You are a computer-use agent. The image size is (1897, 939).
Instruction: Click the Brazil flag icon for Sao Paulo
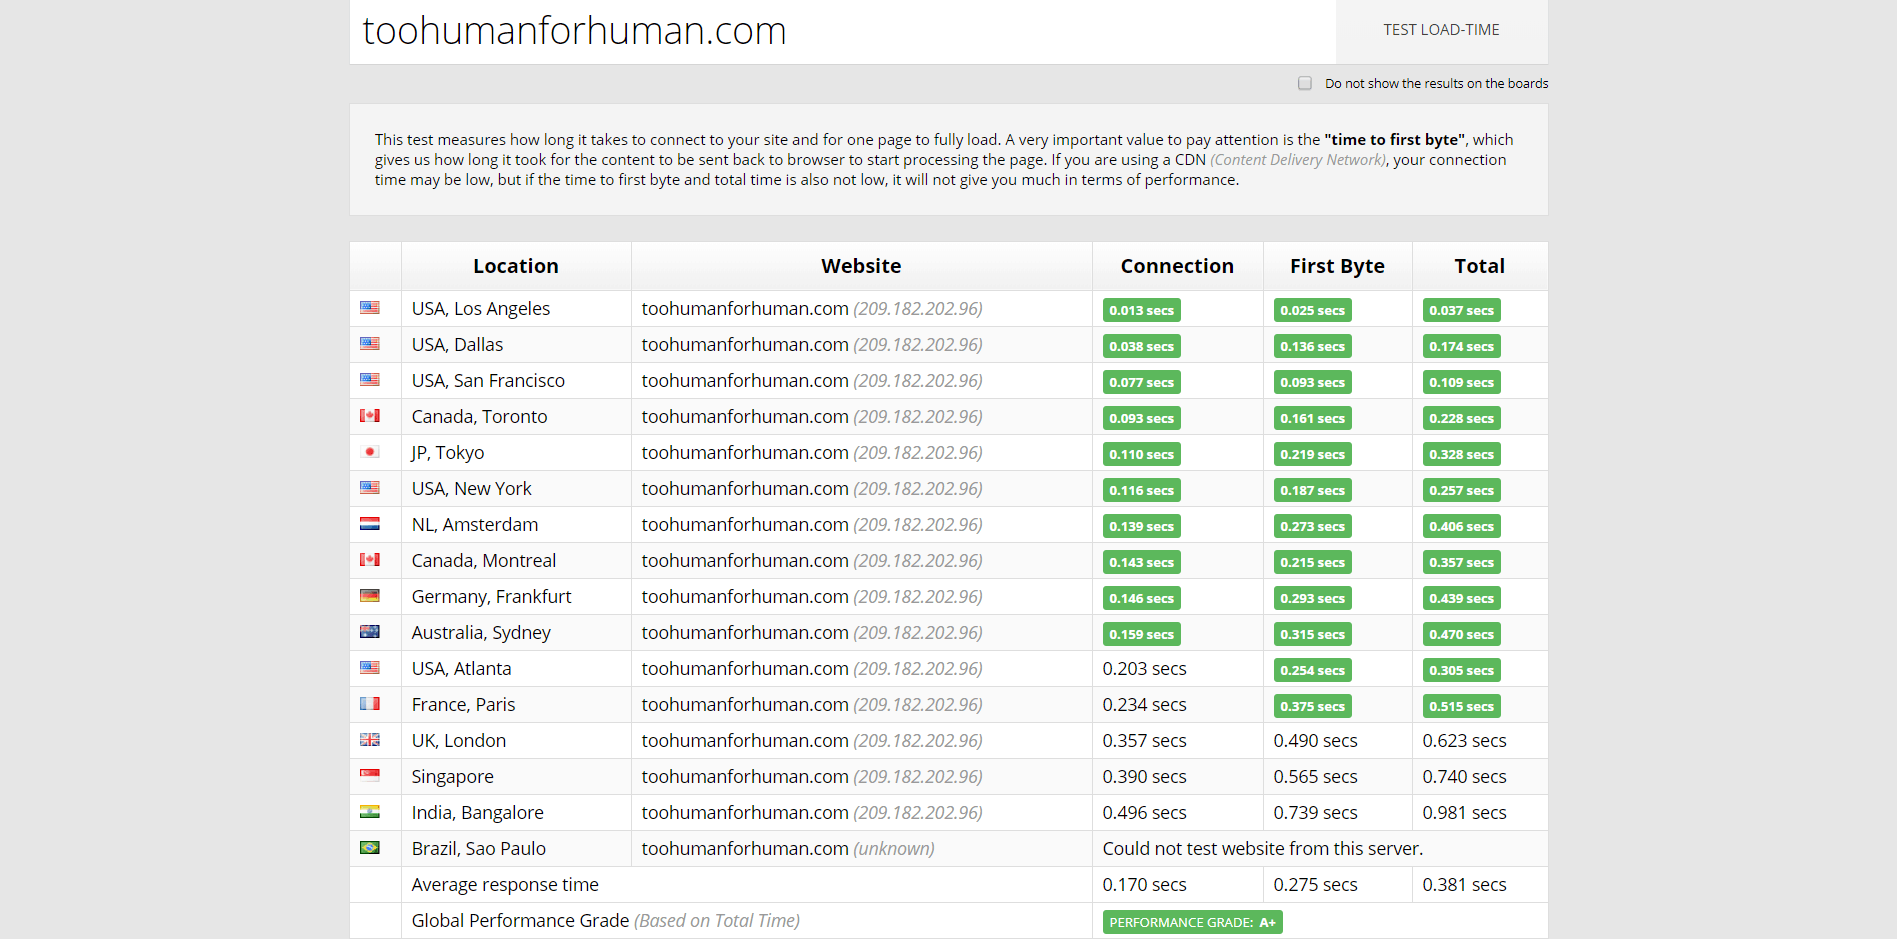pos(370,848)
